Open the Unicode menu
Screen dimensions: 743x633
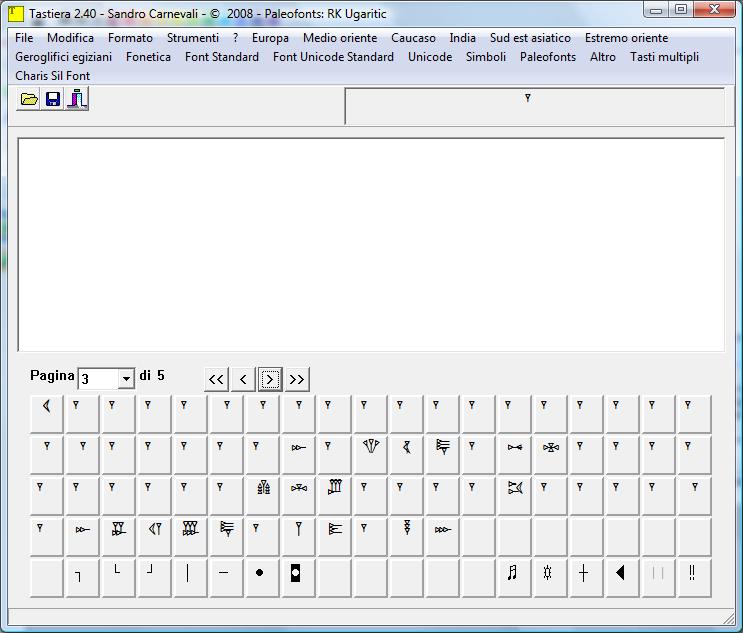click(430, 57)
